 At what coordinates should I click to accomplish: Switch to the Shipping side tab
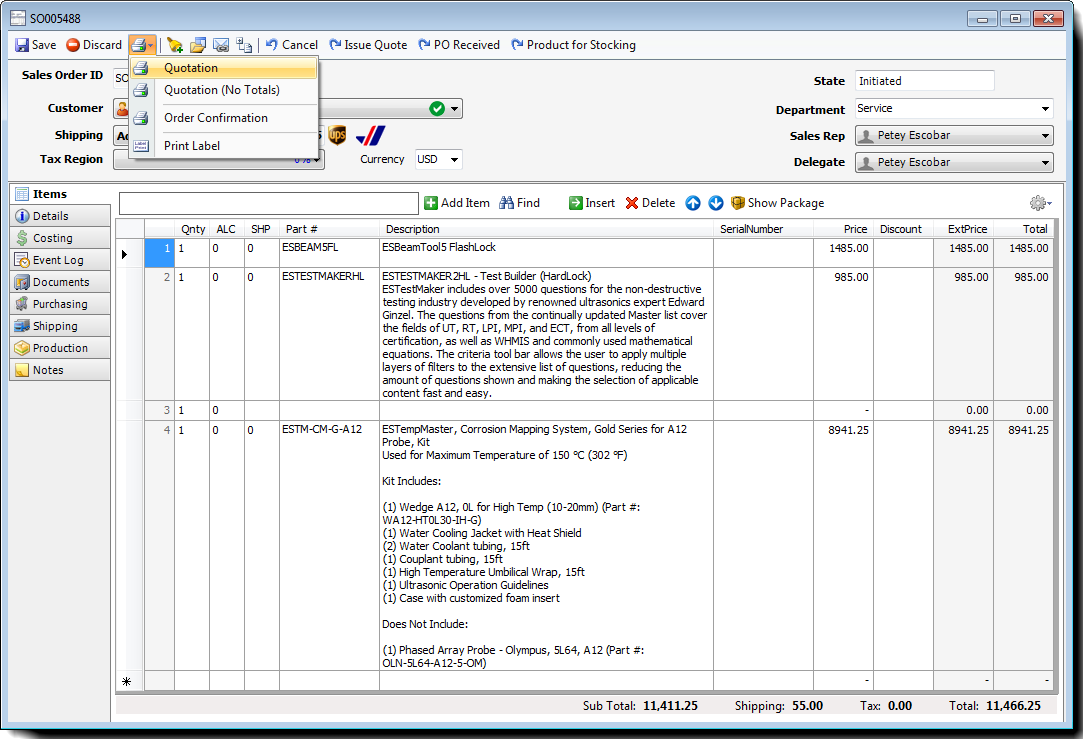(60, 327)
